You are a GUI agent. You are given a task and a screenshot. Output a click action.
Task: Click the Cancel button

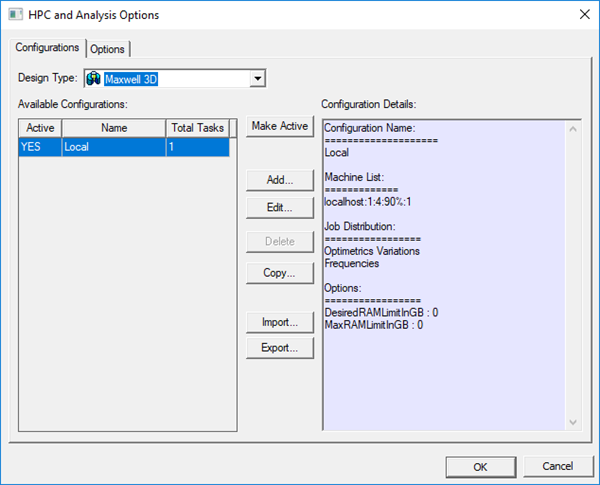click(x=558, y=466)
